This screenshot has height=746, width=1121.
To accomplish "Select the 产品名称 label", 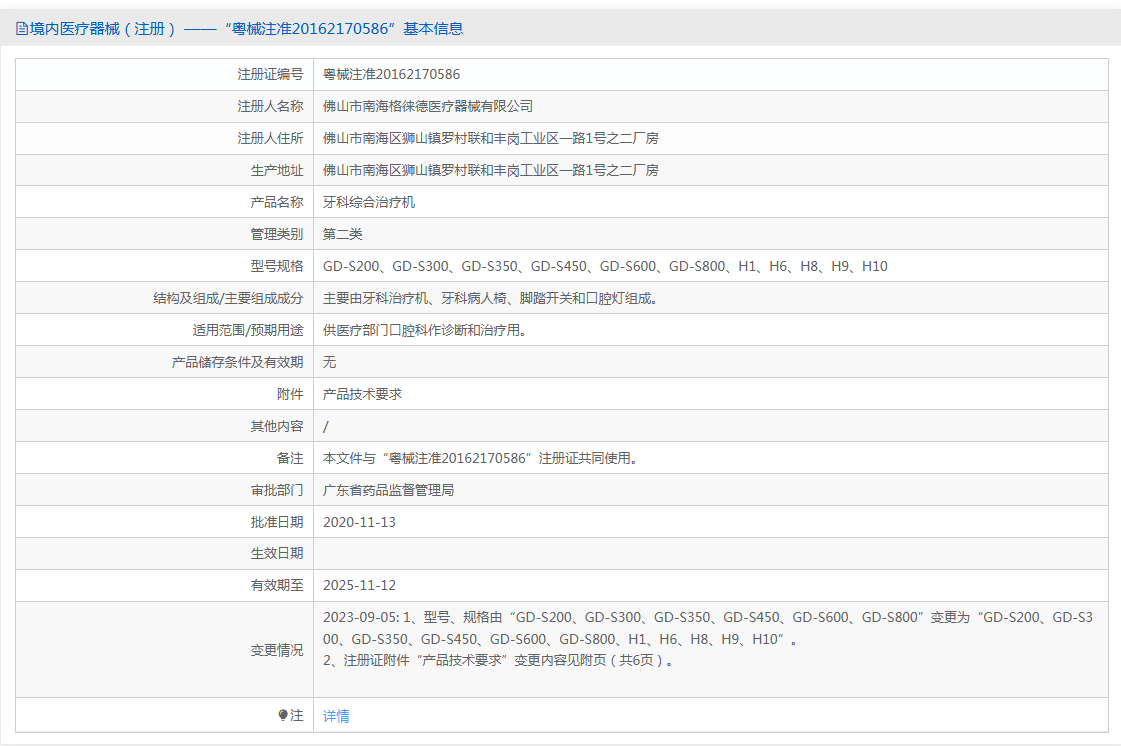I will [277, 202].
